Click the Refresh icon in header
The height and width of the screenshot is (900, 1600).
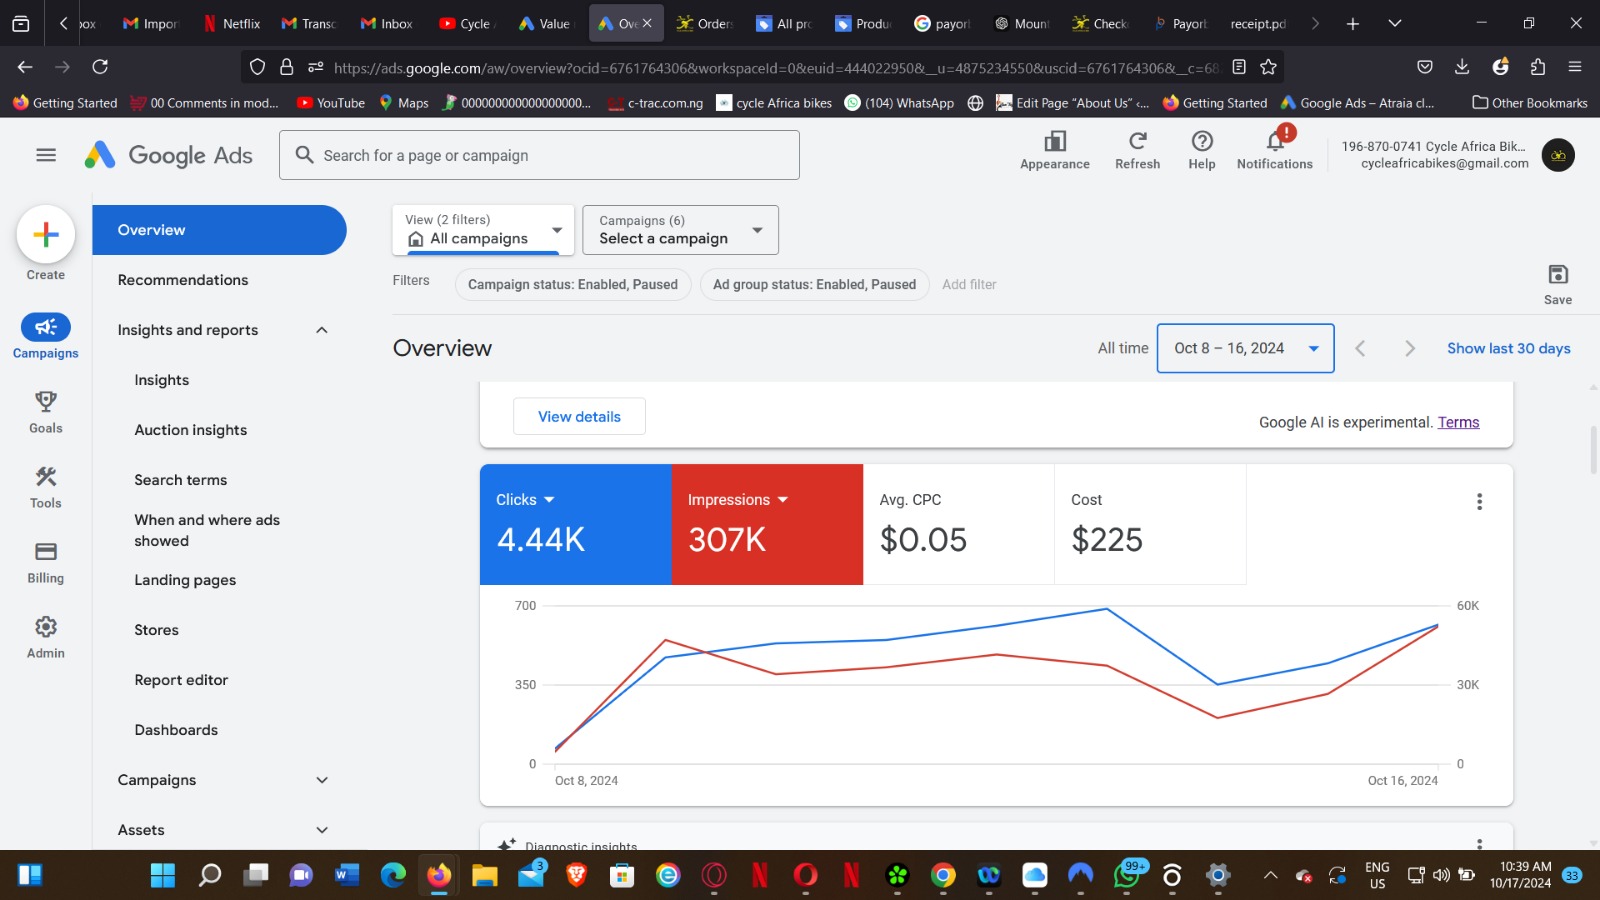click(1138, 141)
